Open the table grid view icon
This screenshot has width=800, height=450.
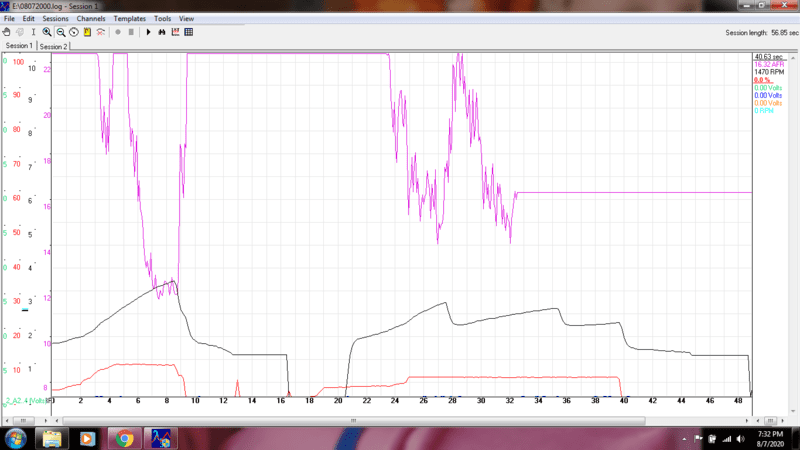click(x=189, y=32)
